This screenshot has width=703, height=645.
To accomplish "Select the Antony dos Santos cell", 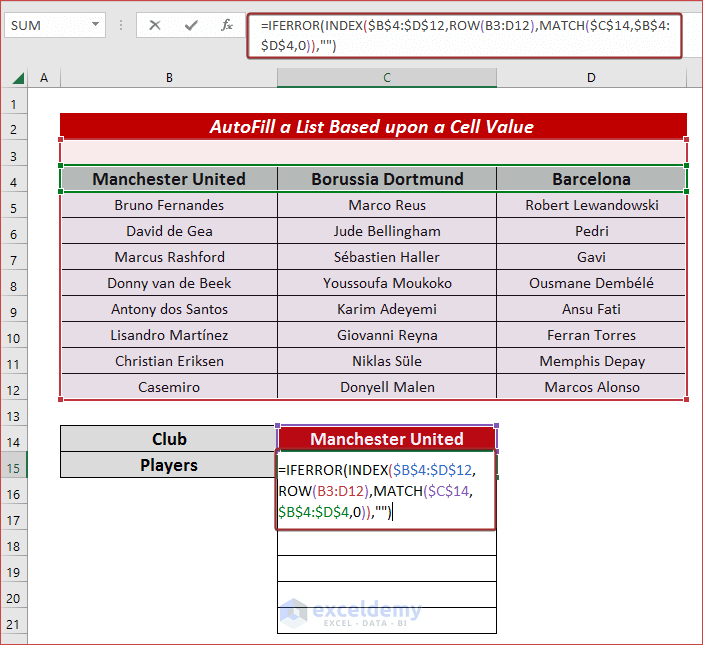I will point(169,309).
